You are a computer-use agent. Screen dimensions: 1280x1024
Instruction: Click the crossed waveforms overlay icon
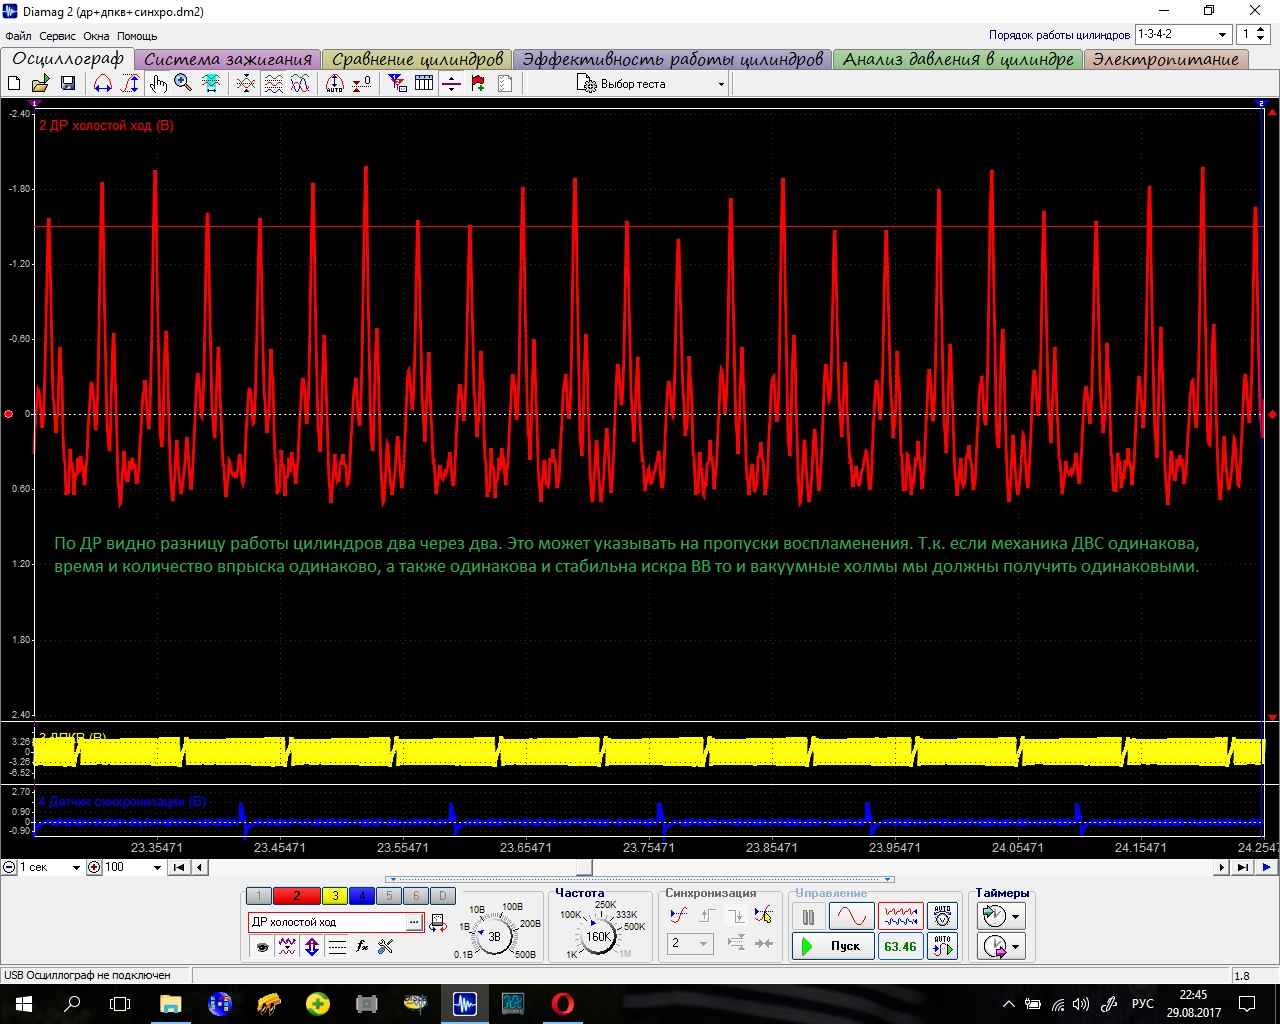[x=245, y=84]
